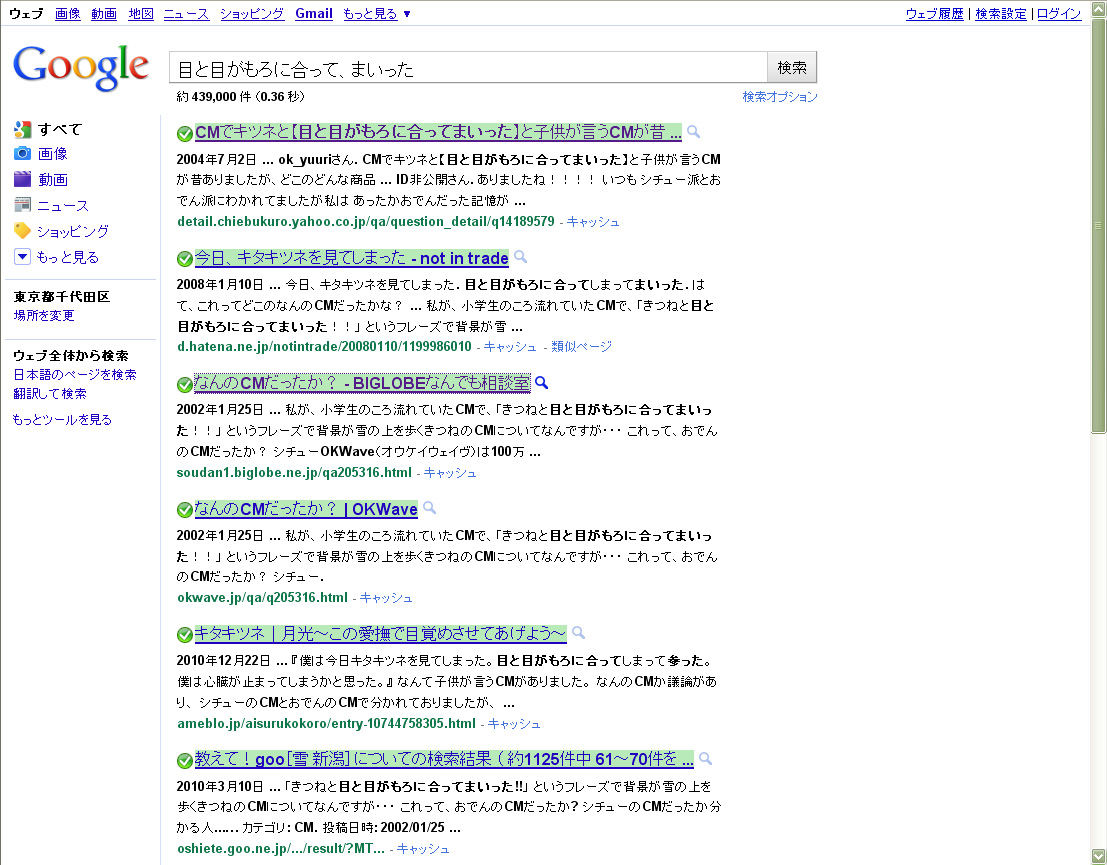
Task: Select 日本語のページを検索 filter
Action: click(75, 374)
